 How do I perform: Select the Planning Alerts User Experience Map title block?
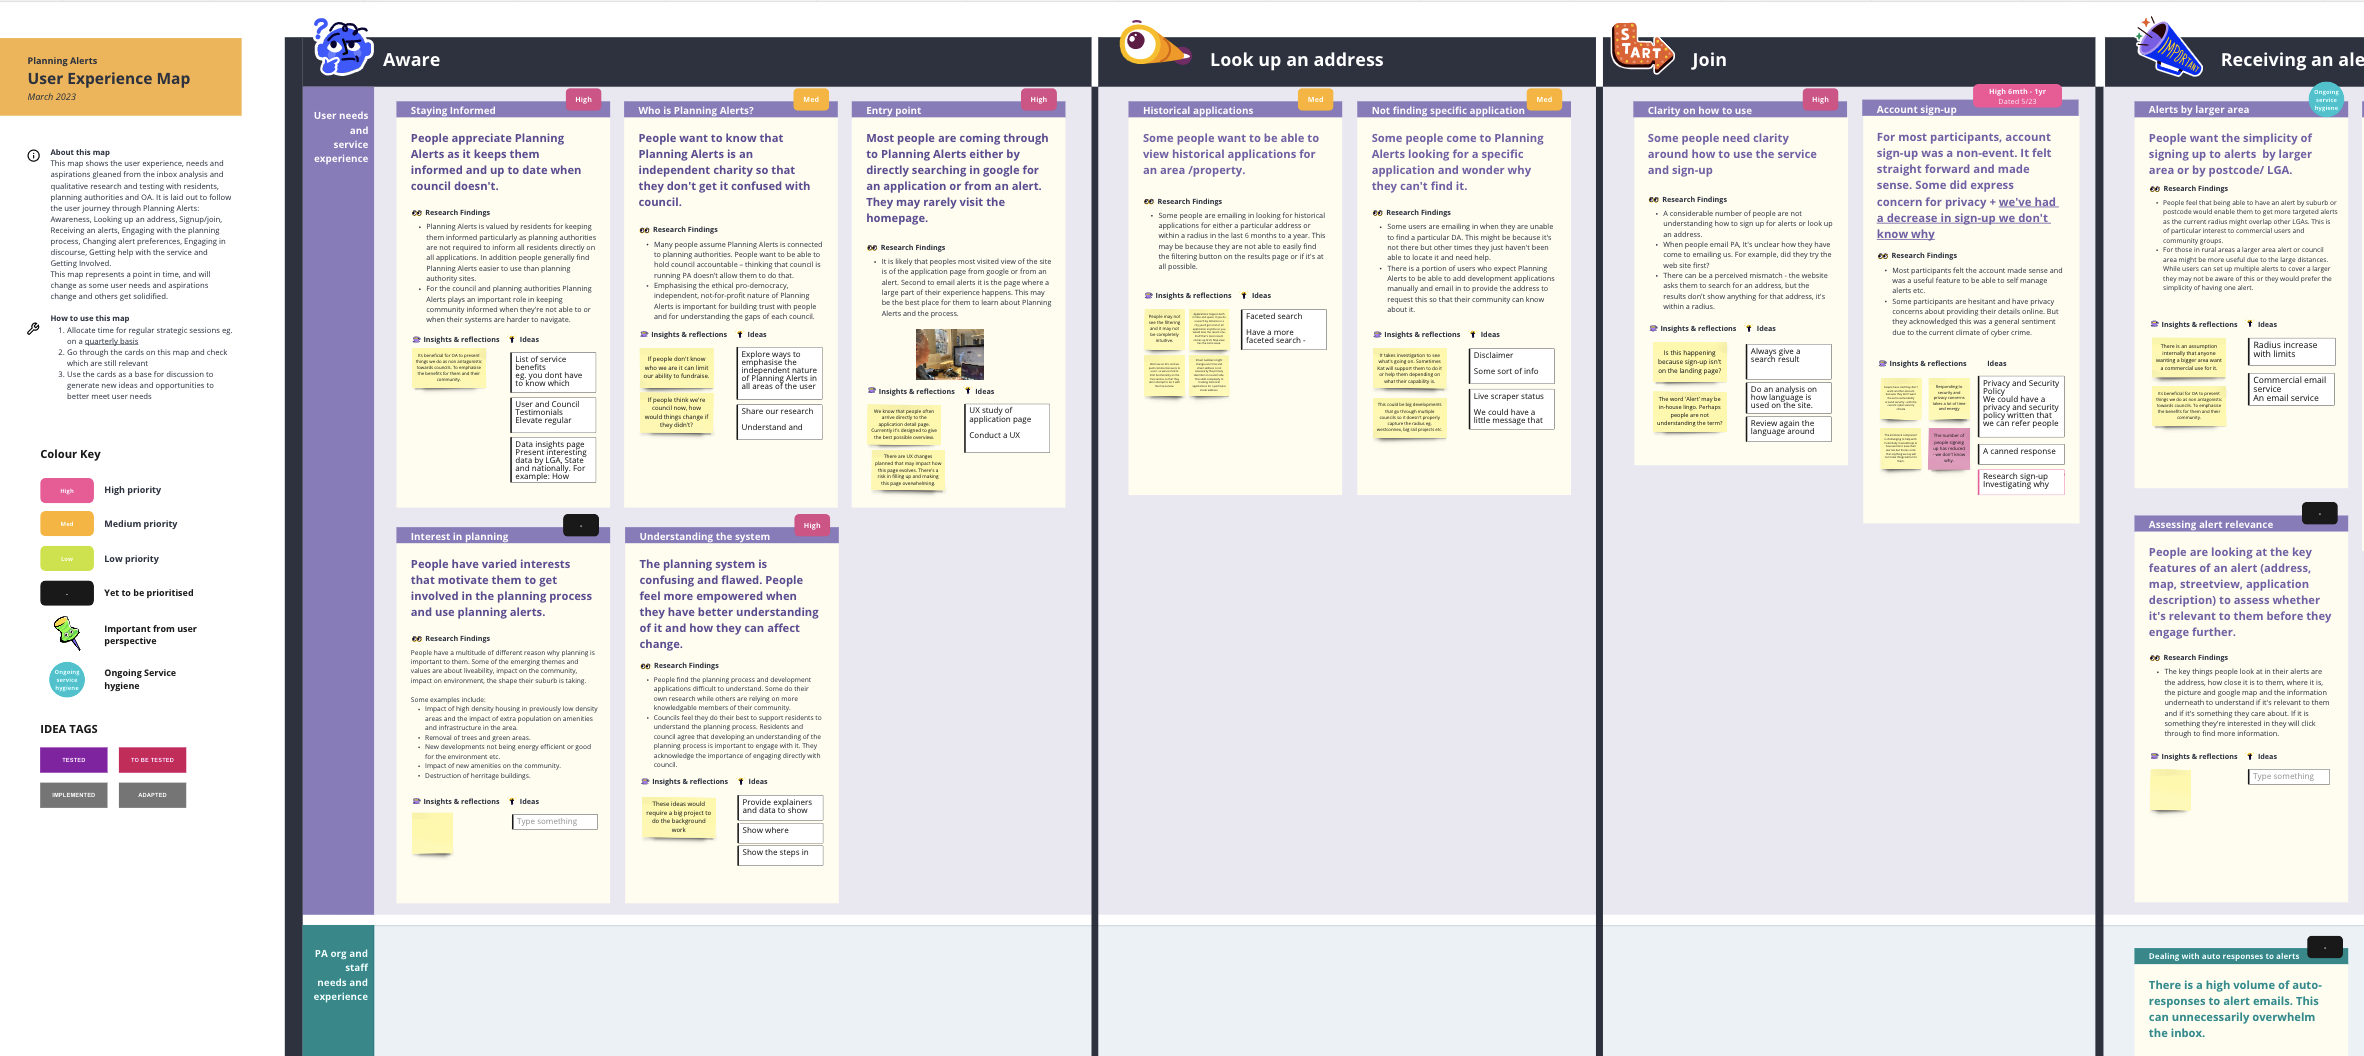[120, 77]
